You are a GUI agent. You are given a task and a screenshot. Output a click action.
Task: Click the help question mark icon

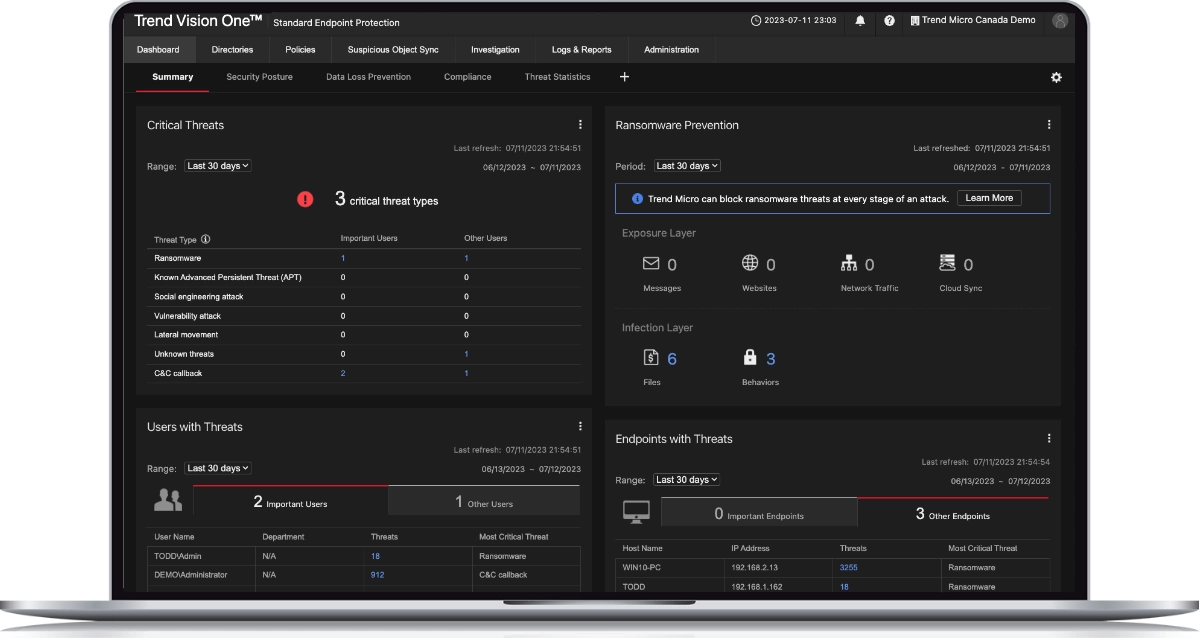click(888, 21)
